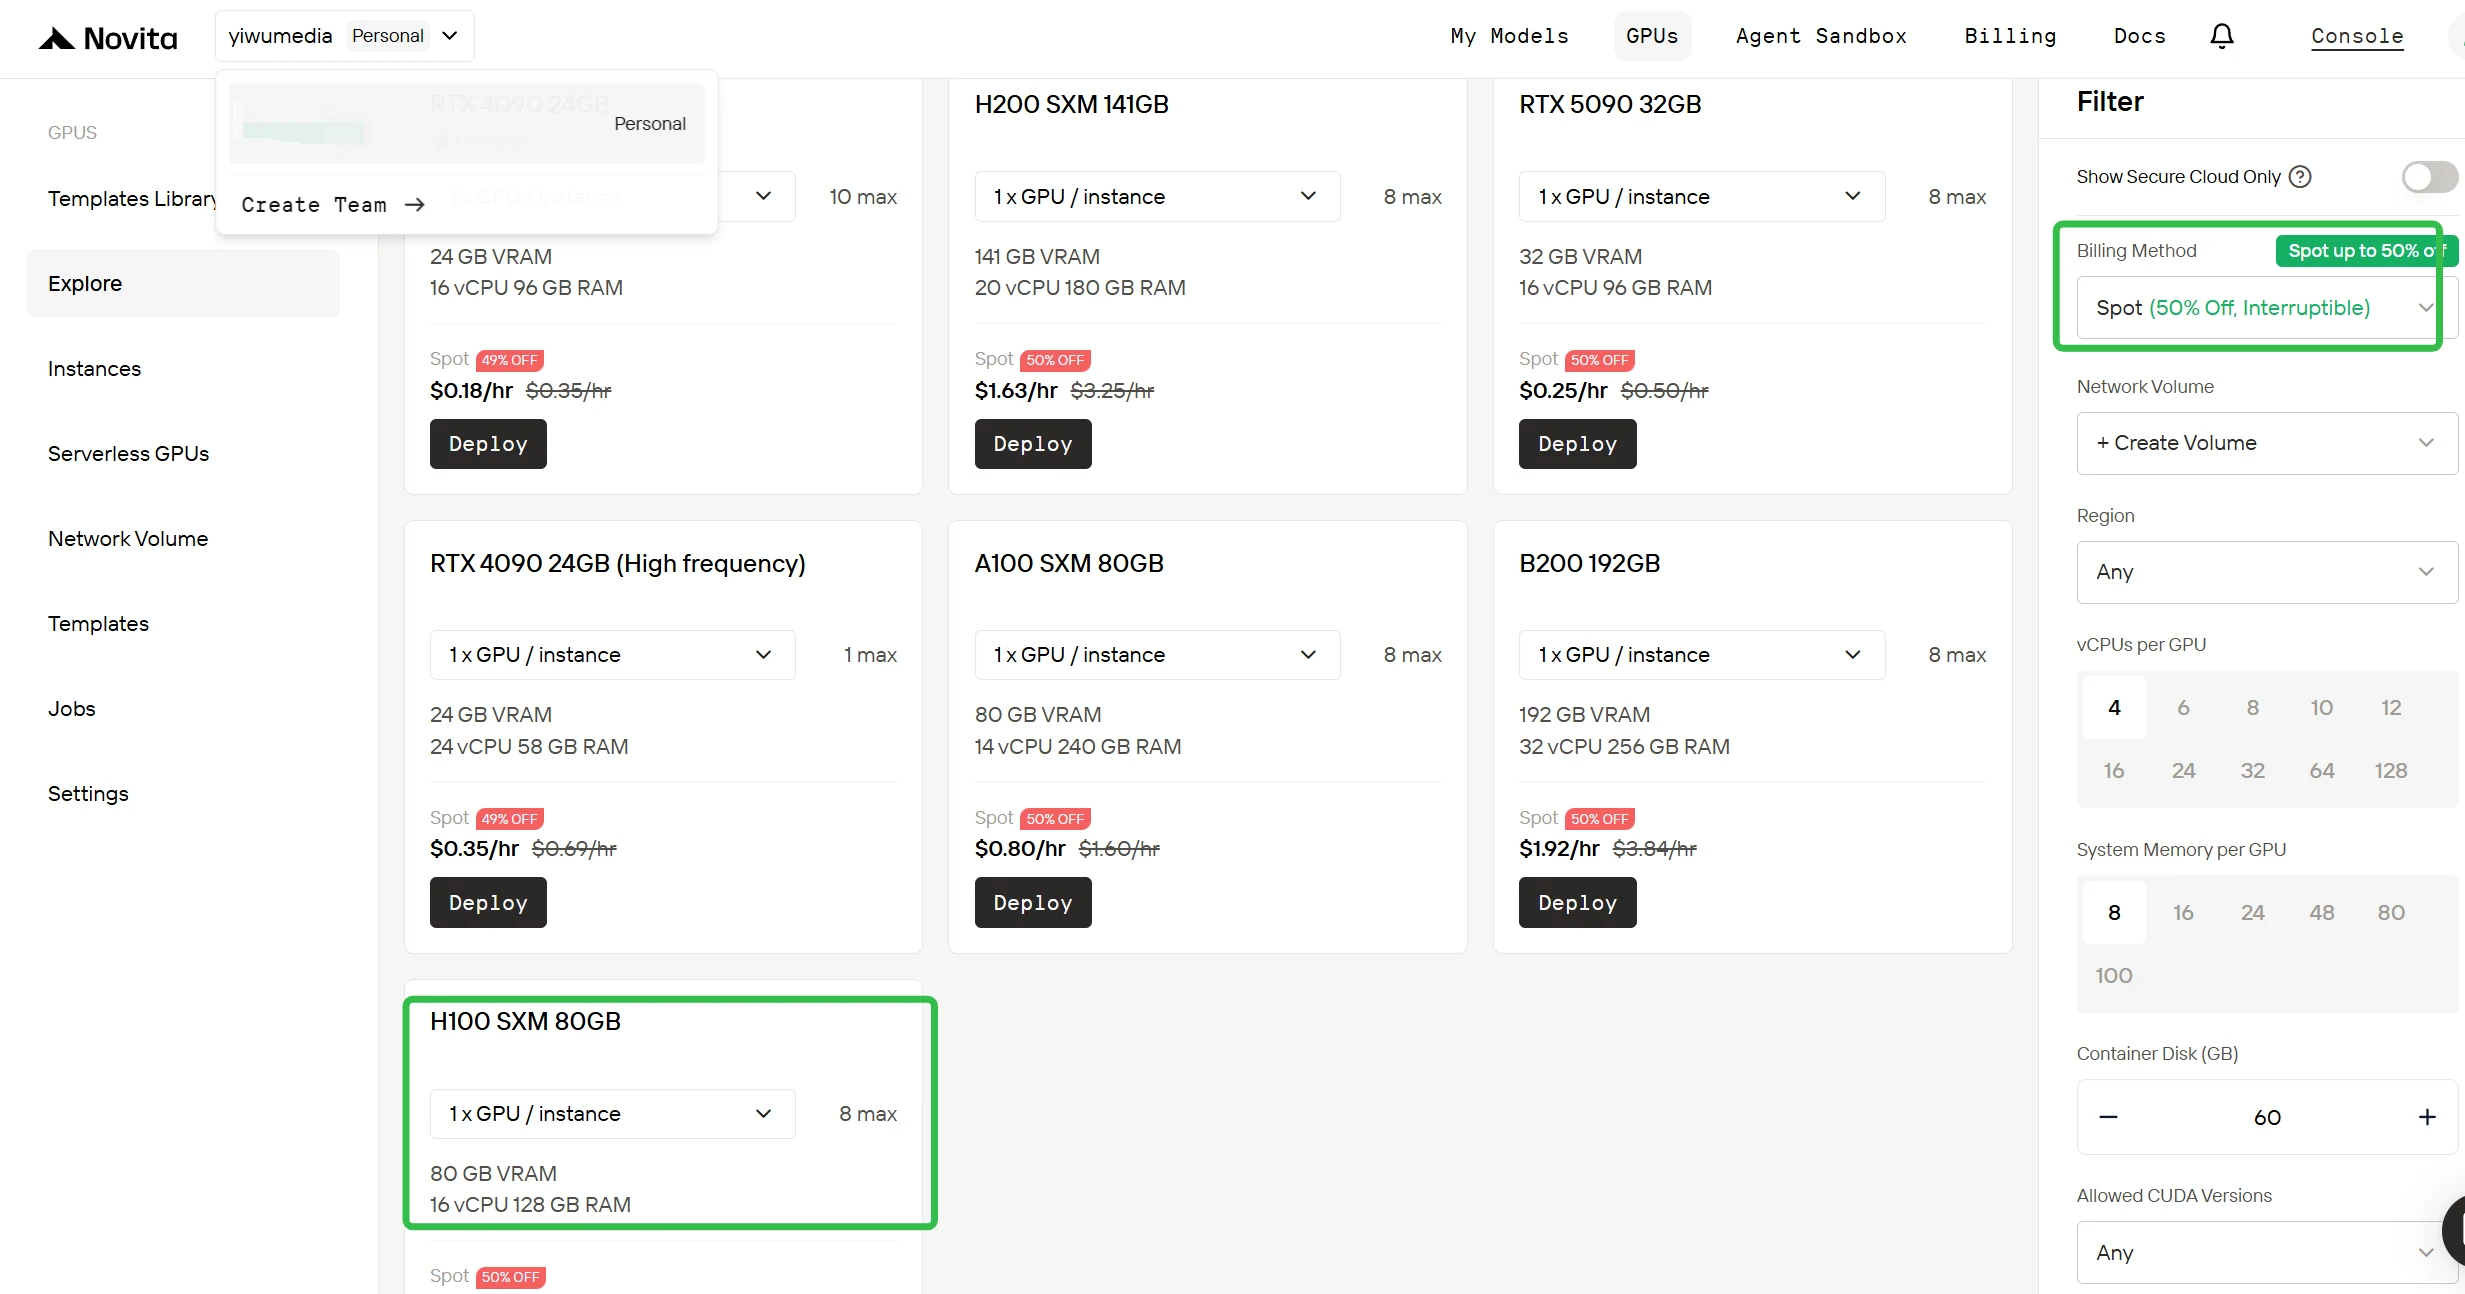
Task: Click the Spot up to 50% off badge
Action: point(2366,251)
